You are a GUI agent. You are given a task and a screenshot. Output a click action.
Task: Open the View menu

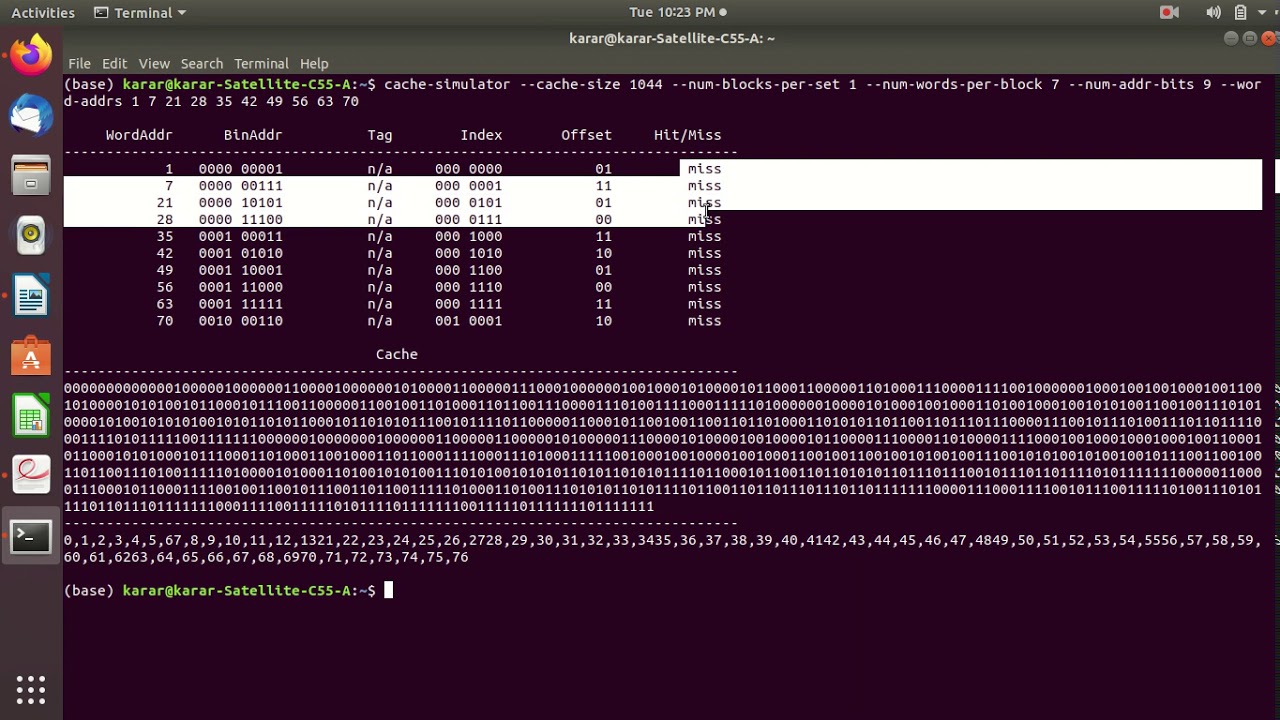click(154, 63)
